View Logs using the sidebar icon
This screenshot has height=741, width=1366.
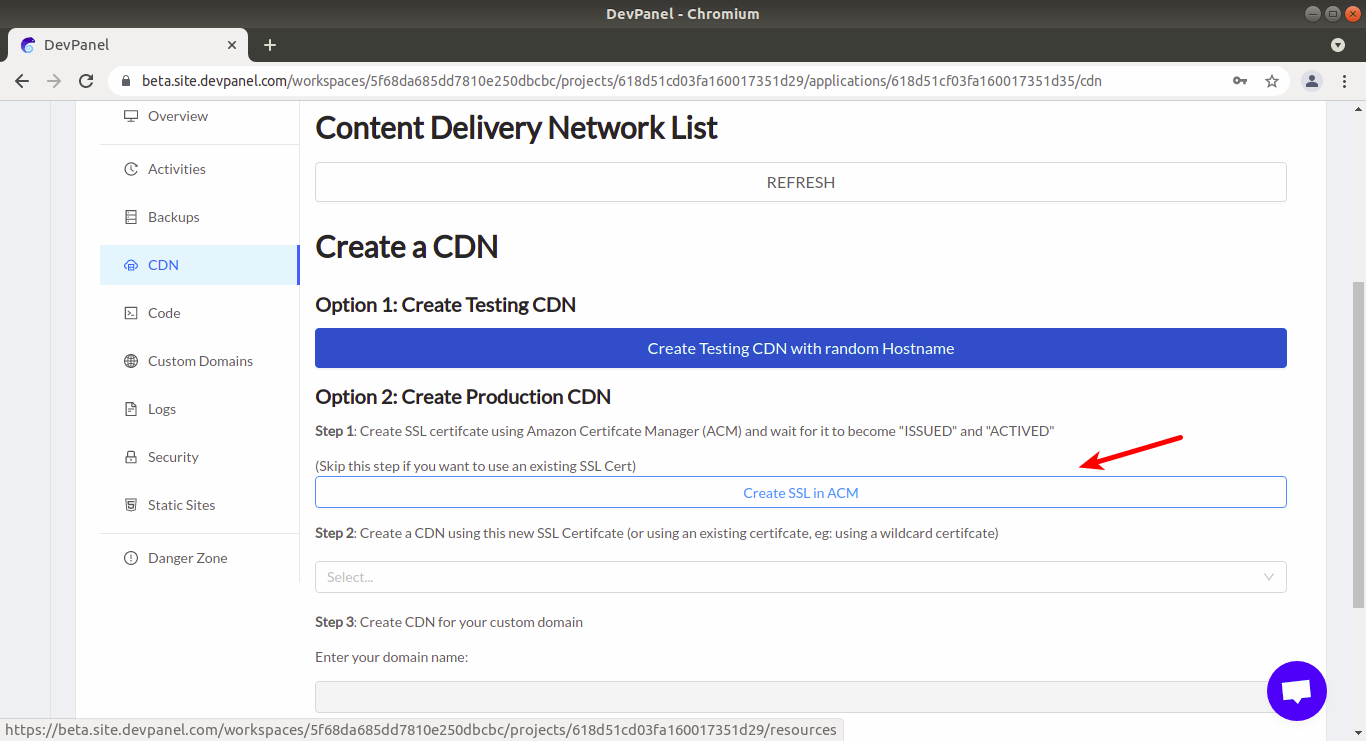[x=131, y=408]
